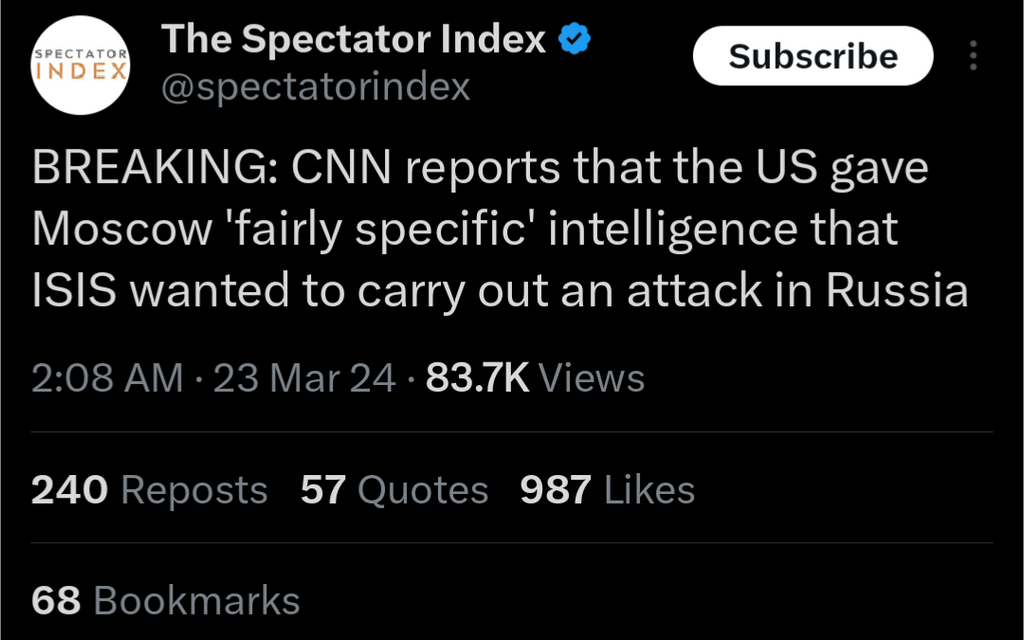This screenshot has width=1024, height=640.
Task: Click the @spectatorindex handle
Action: [316, 88]
